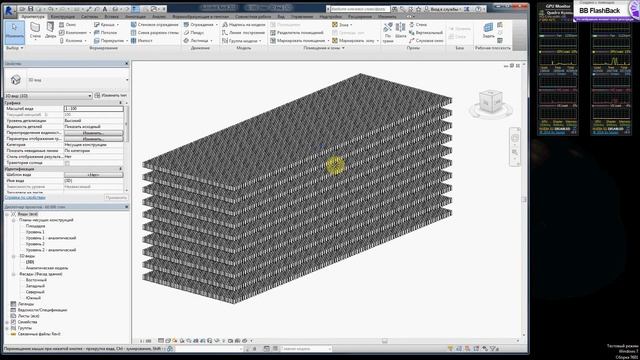Toggle the Sun Path (Траектория солнца) checkbox

[x=67, y=163]
